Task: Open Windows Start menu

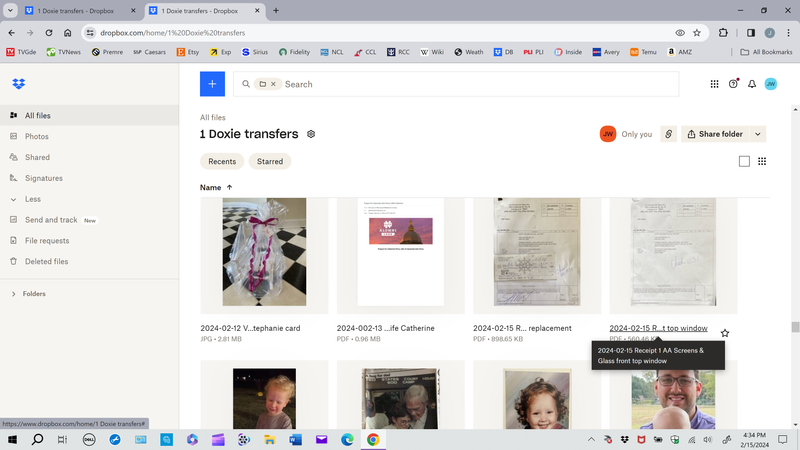Action: [x=12, y=439]
